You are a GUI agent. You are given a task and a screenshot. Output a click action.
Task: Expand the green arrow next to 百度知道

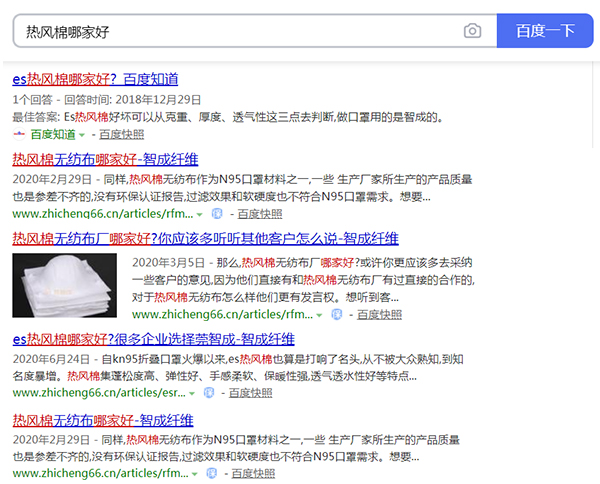[83, 133]
